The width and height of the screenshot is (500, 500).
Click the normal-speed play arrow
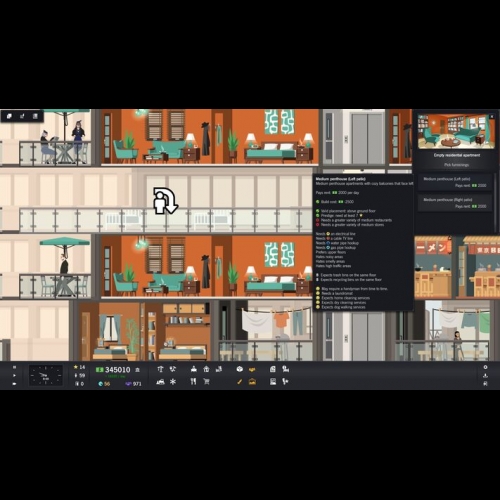[14, 375]
